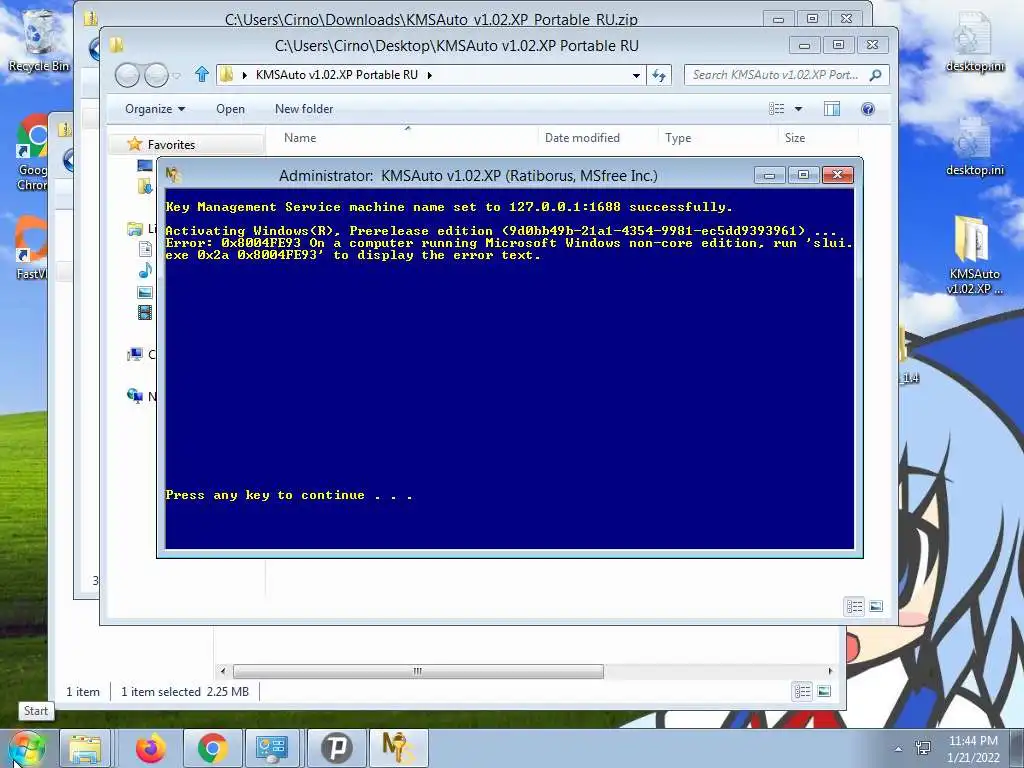Click the refresh button beside the address bar
Screen dimensions: 1024x768
click(659, 75)
